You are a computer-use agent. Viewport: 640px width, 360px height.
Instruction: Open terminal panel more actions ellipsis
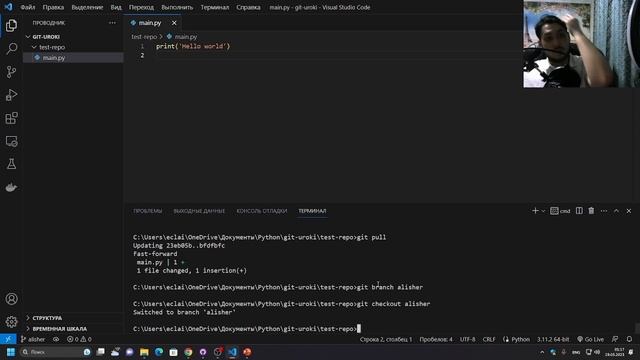point(604,211)
